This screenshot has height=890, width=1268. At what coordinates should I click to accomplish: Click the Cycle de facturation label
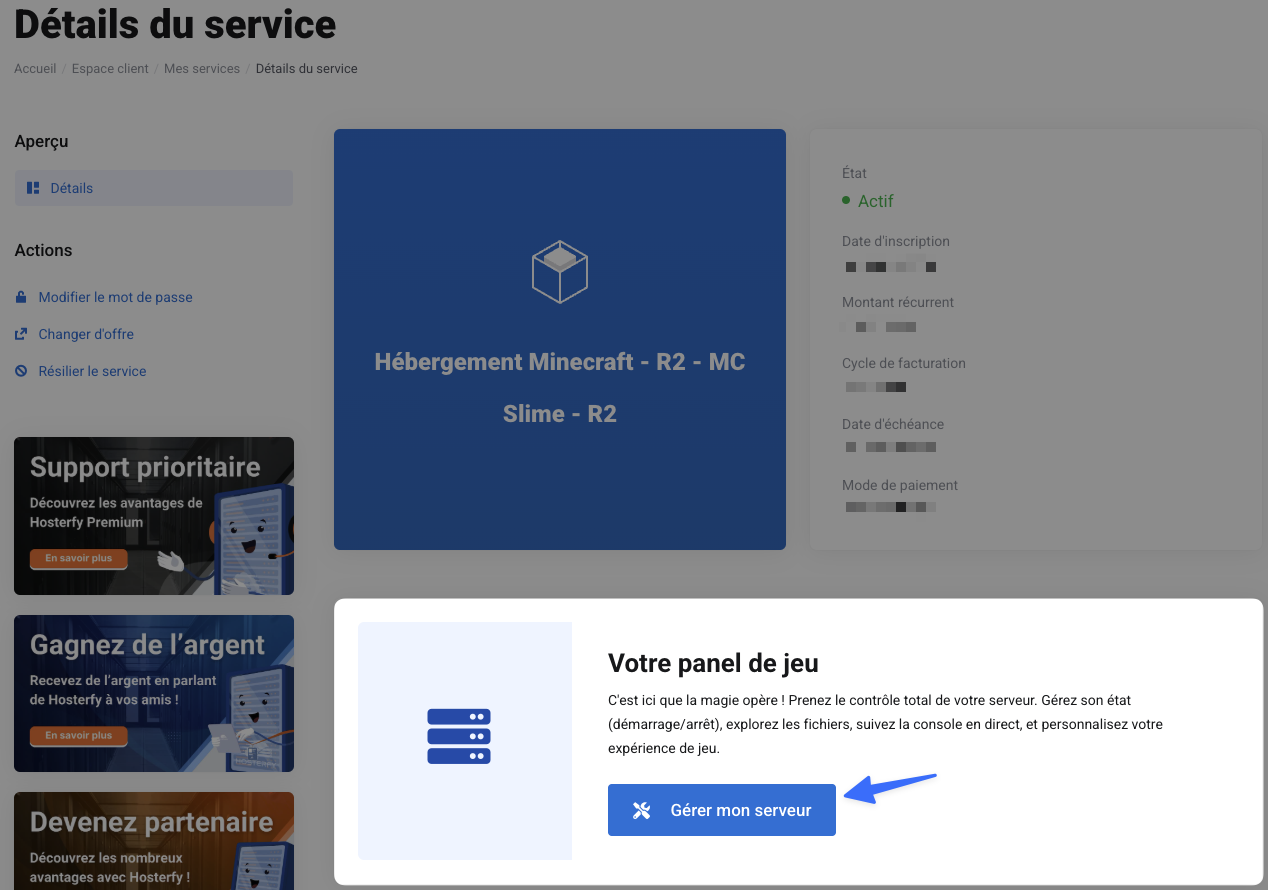click(904, 363)
